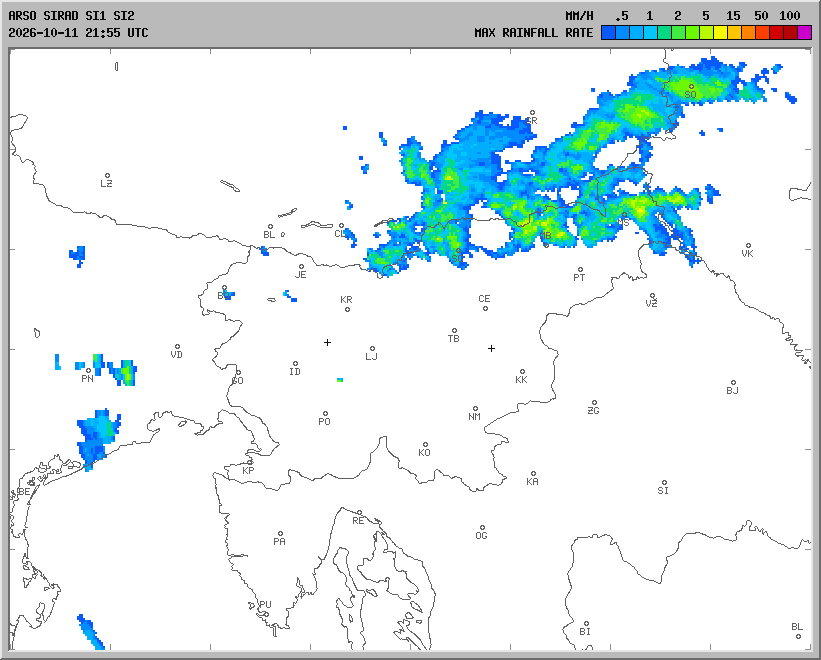Image resolution: width=821 pixels, height=660 pixels.
Task: Click the "ARSO SIRAD SI1 SI2" title text
Action: (x=71, y=16)
